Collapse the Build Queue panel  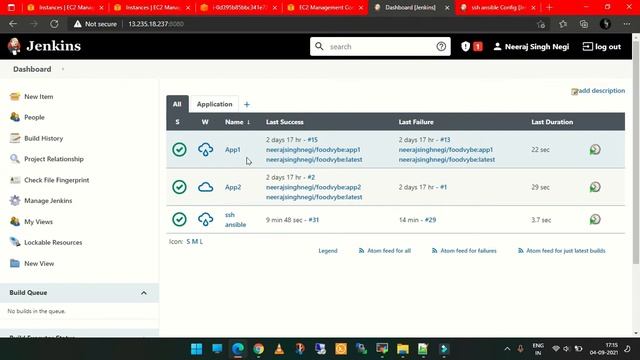click(144, 293)
